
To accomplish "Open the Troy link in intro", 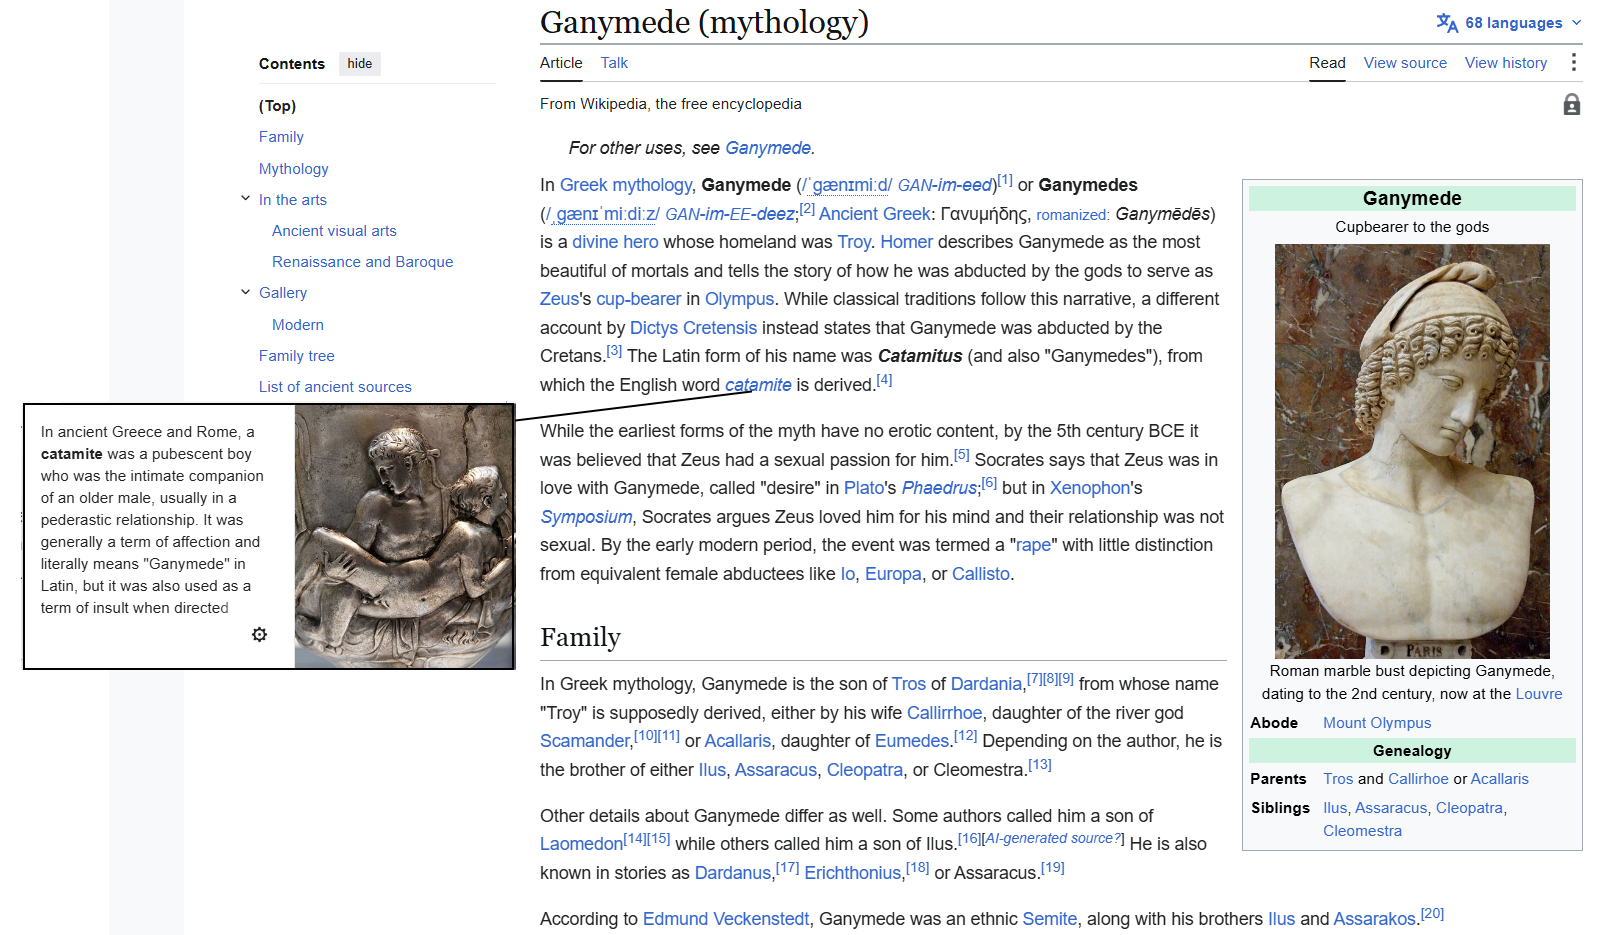I will (854, 242).
